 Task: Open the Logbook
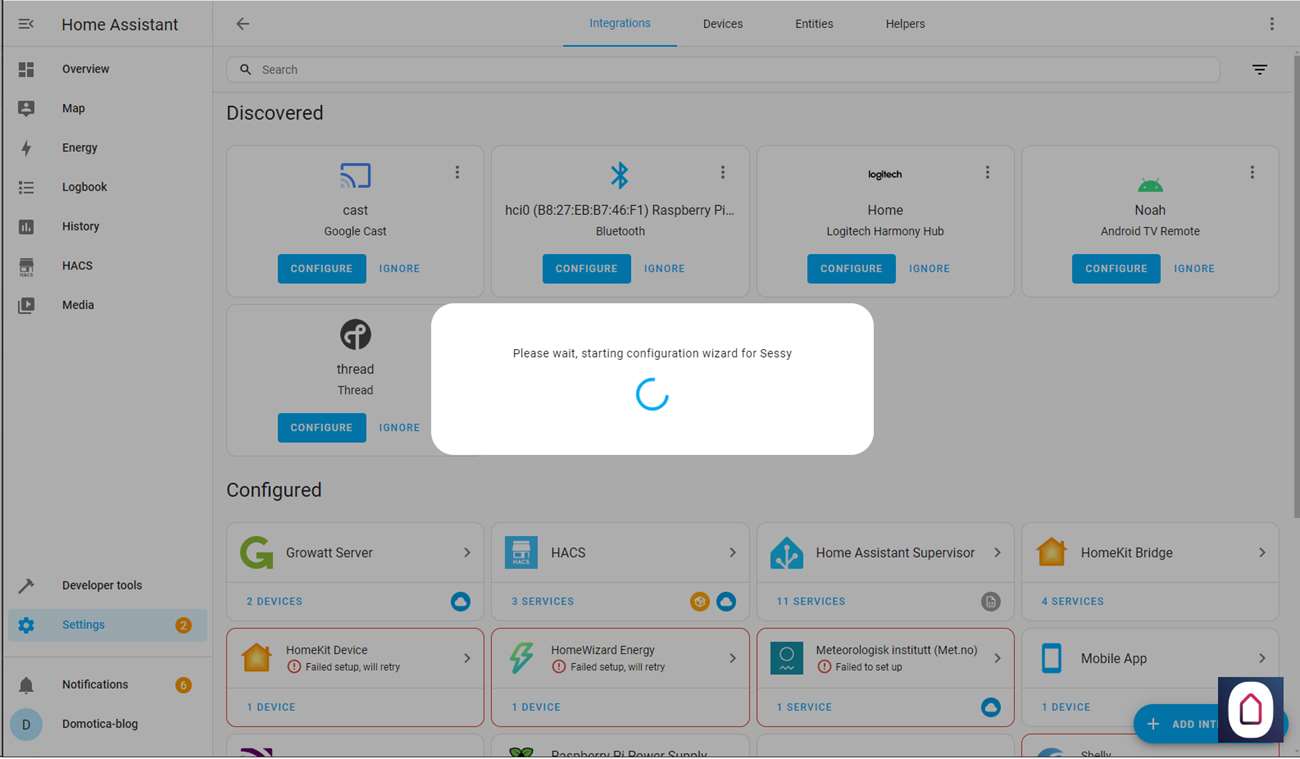[107, 187]
